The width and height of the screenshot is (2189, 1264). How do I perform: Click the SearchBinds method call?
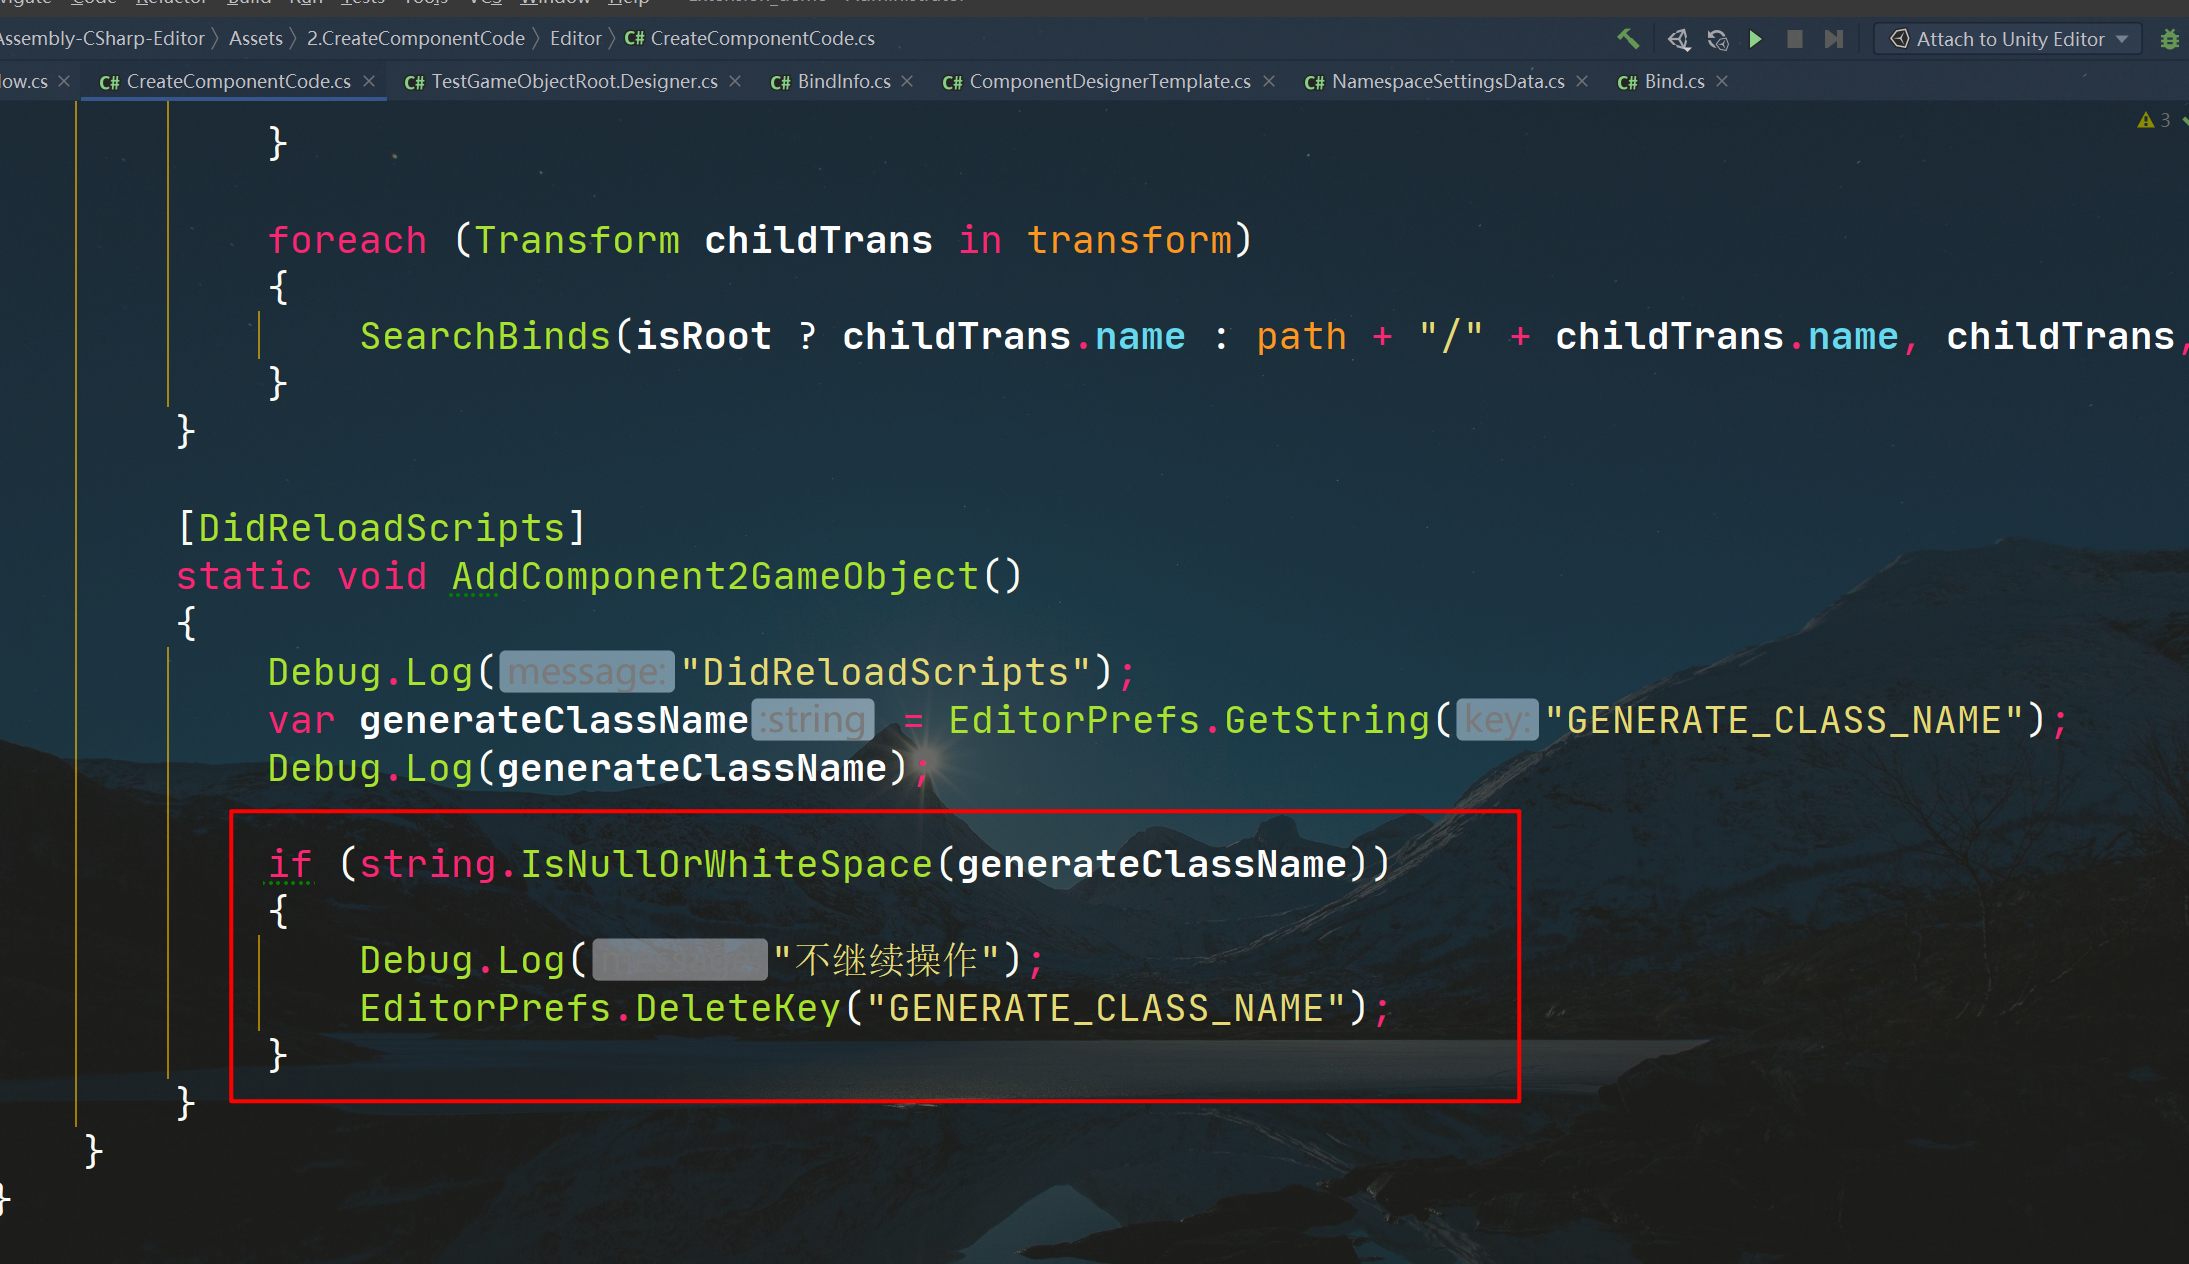click(x=485, y=336)
